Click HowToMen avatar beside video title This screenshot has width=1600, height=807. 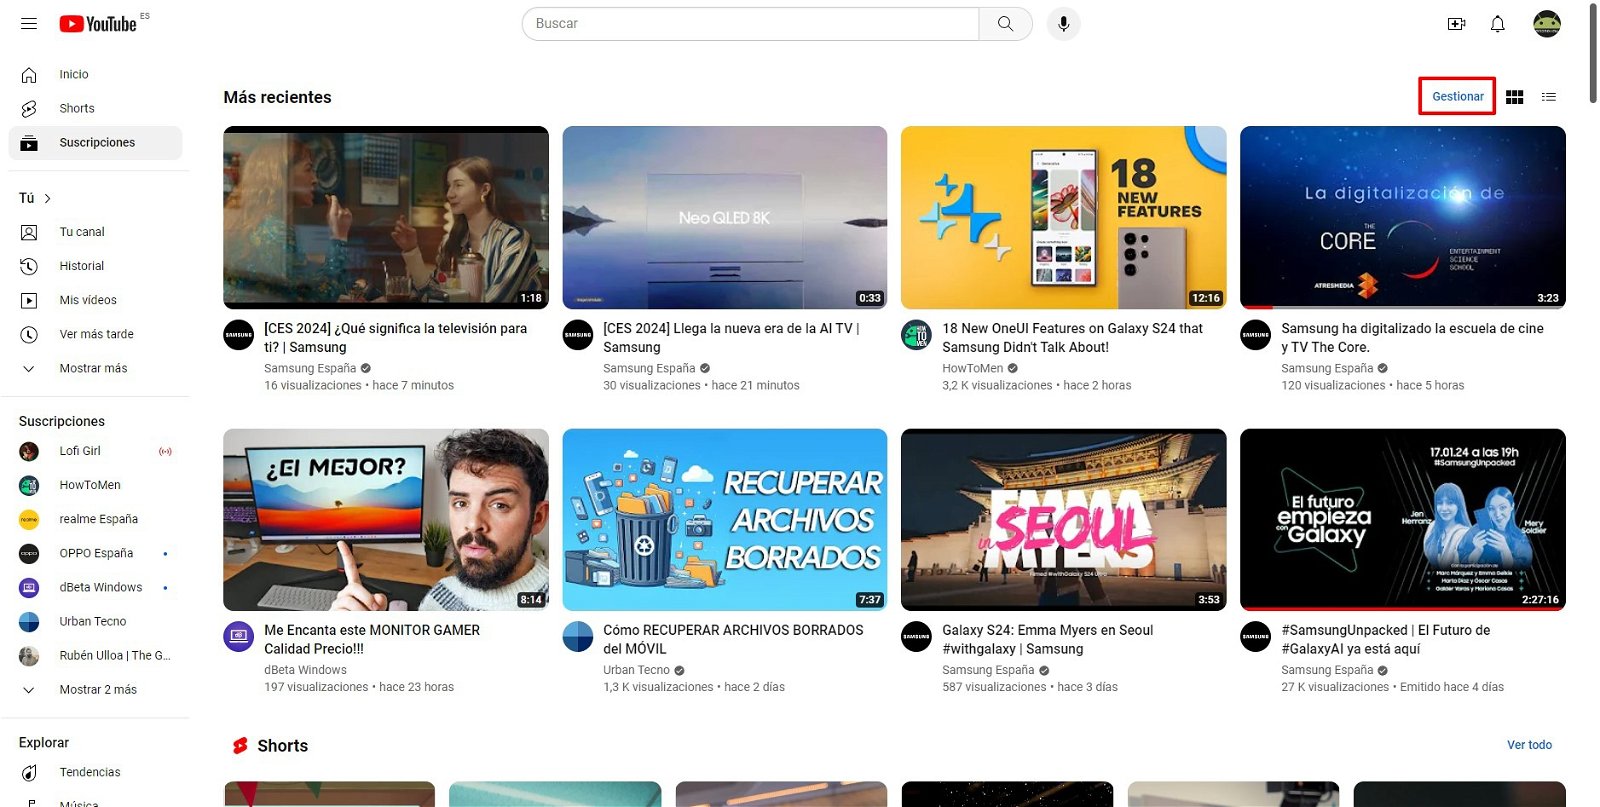pyautogui.click(x=916, y=335)
